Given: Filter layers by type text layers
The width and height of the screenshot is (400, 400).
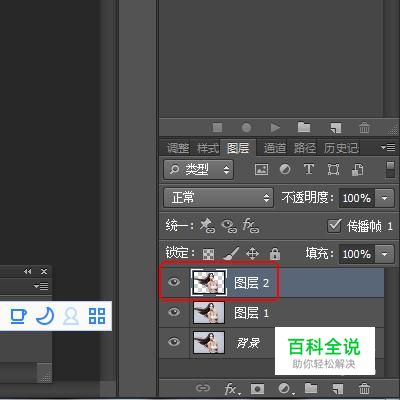Looking at the screenshot, I should [309, 169].
